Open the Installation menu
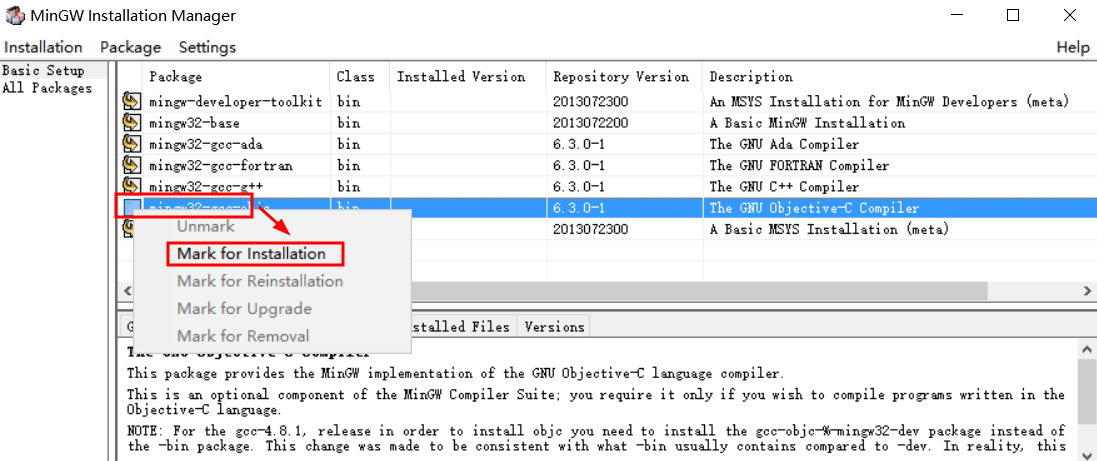This screenshot has width=1097, height=461. tap(43, 48)
